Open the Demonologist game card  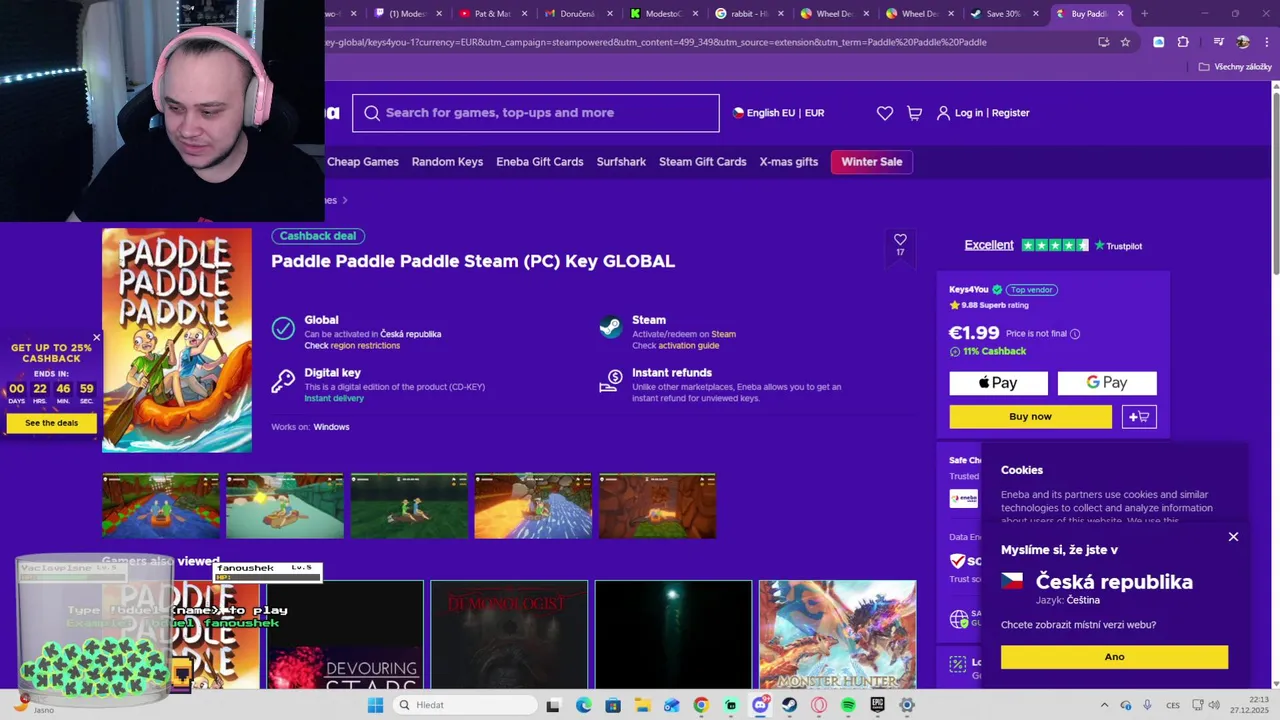(x=509, y=634)
